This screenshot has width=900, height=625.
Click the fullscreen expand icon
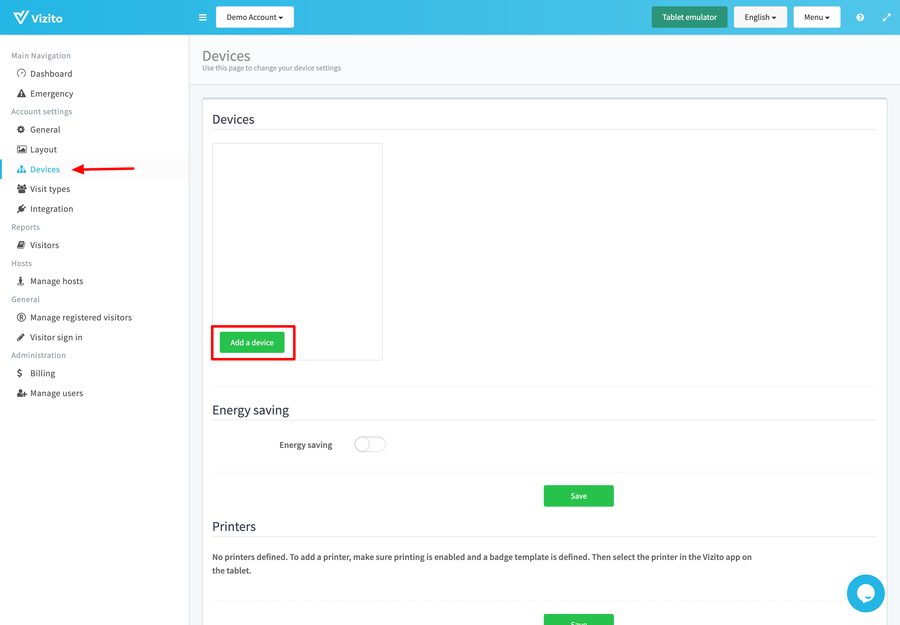pos(886,17)
